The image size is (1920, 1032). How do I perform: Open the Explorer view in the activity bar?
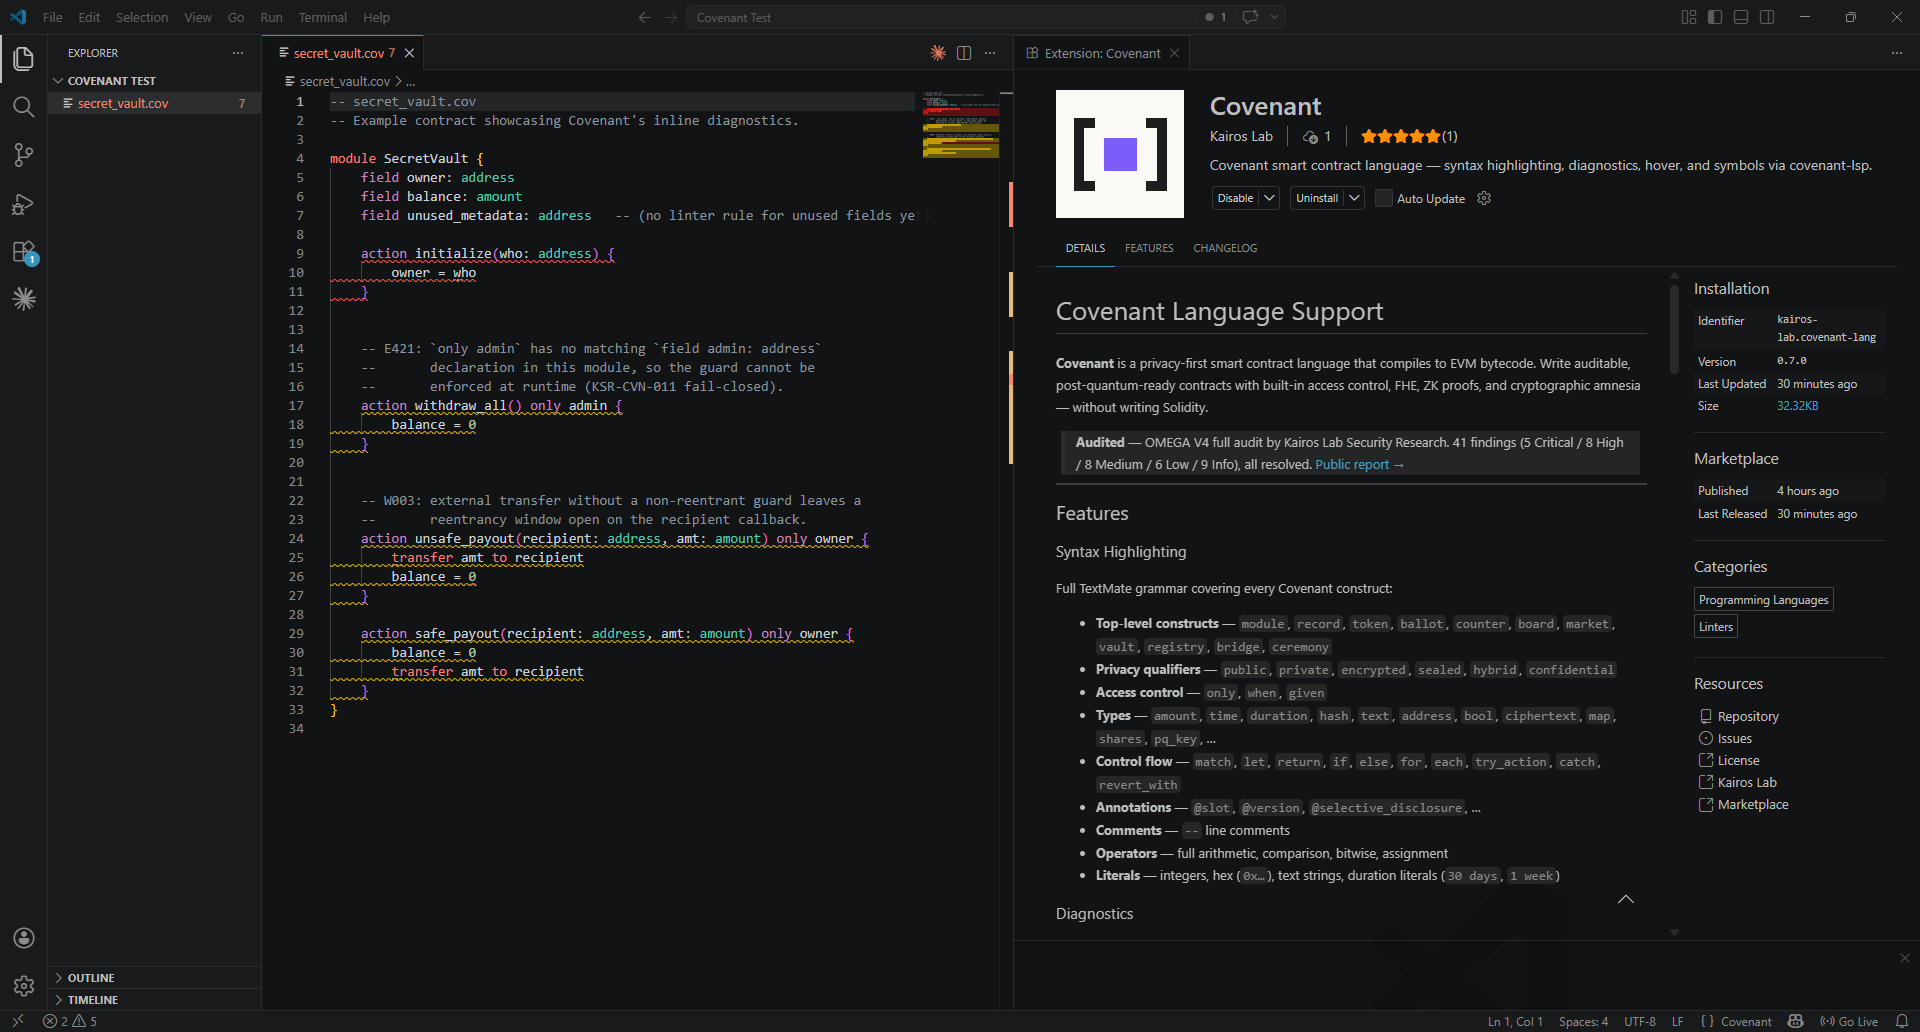pyautogui.click(x=24, y=59)
